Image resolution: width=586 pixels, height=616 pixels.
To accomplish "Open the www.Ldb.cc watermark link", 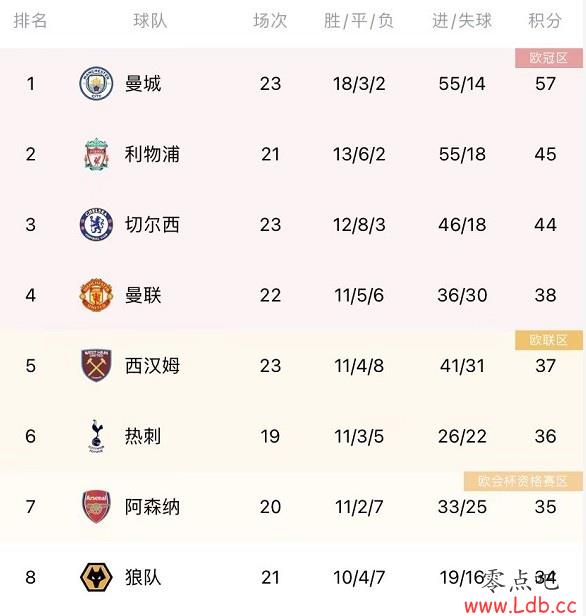I will tap(520, 605).
